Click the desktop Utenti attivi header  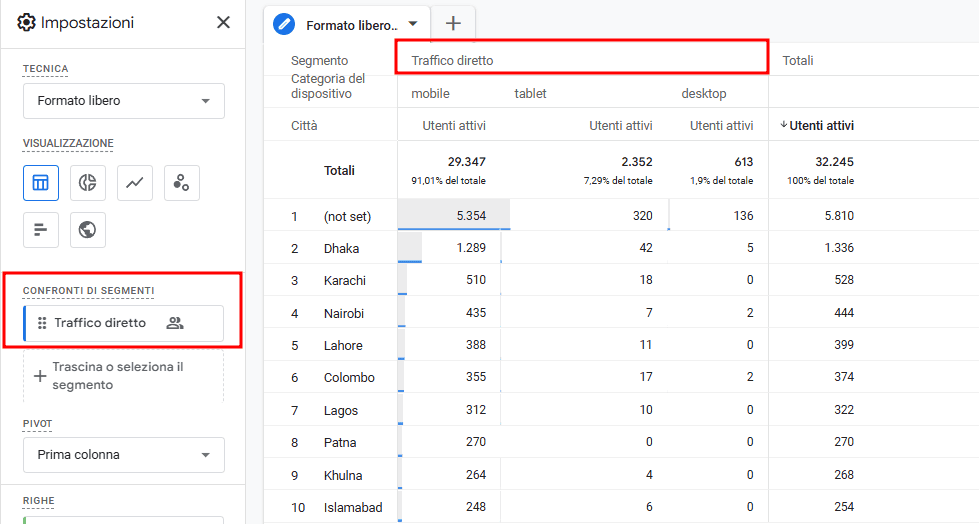point(721,126)
